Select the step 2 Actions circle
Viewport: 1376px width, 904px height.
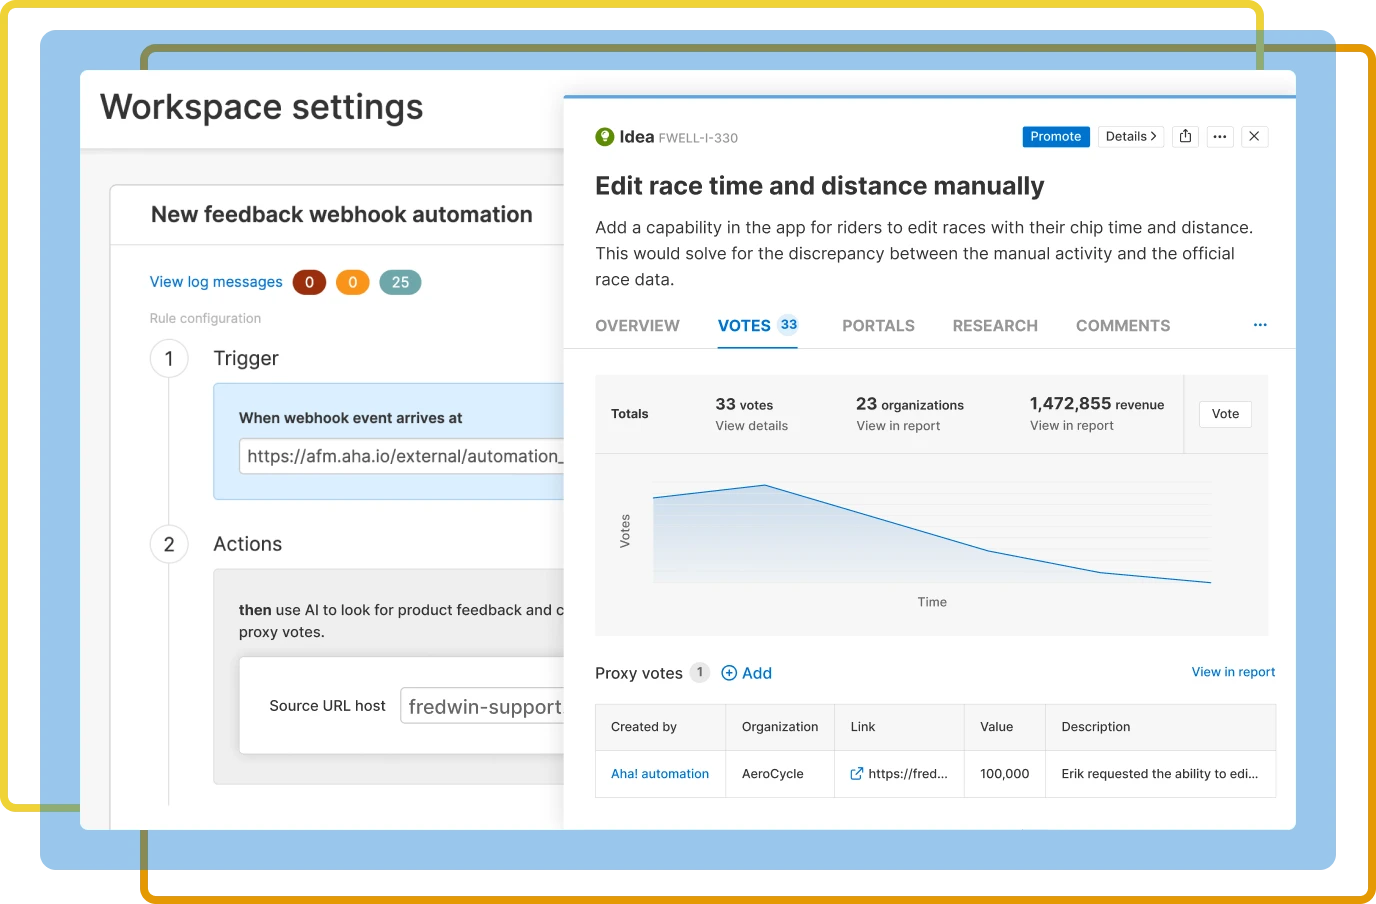click(169, 544)
